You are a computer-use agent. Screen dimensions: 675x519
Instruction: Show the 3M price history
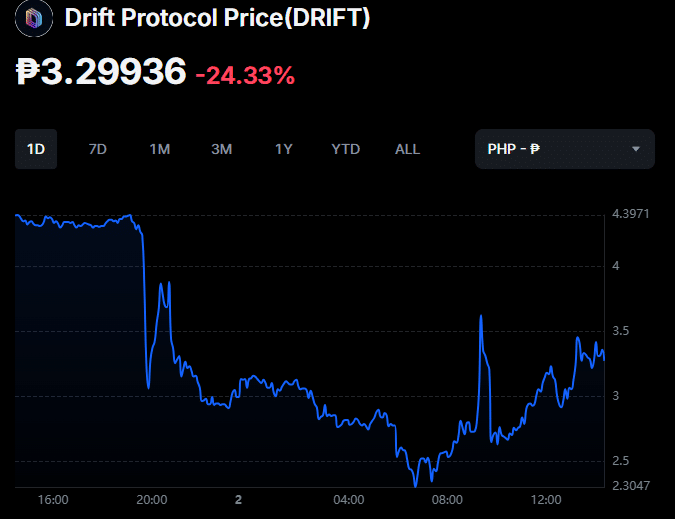222,149
